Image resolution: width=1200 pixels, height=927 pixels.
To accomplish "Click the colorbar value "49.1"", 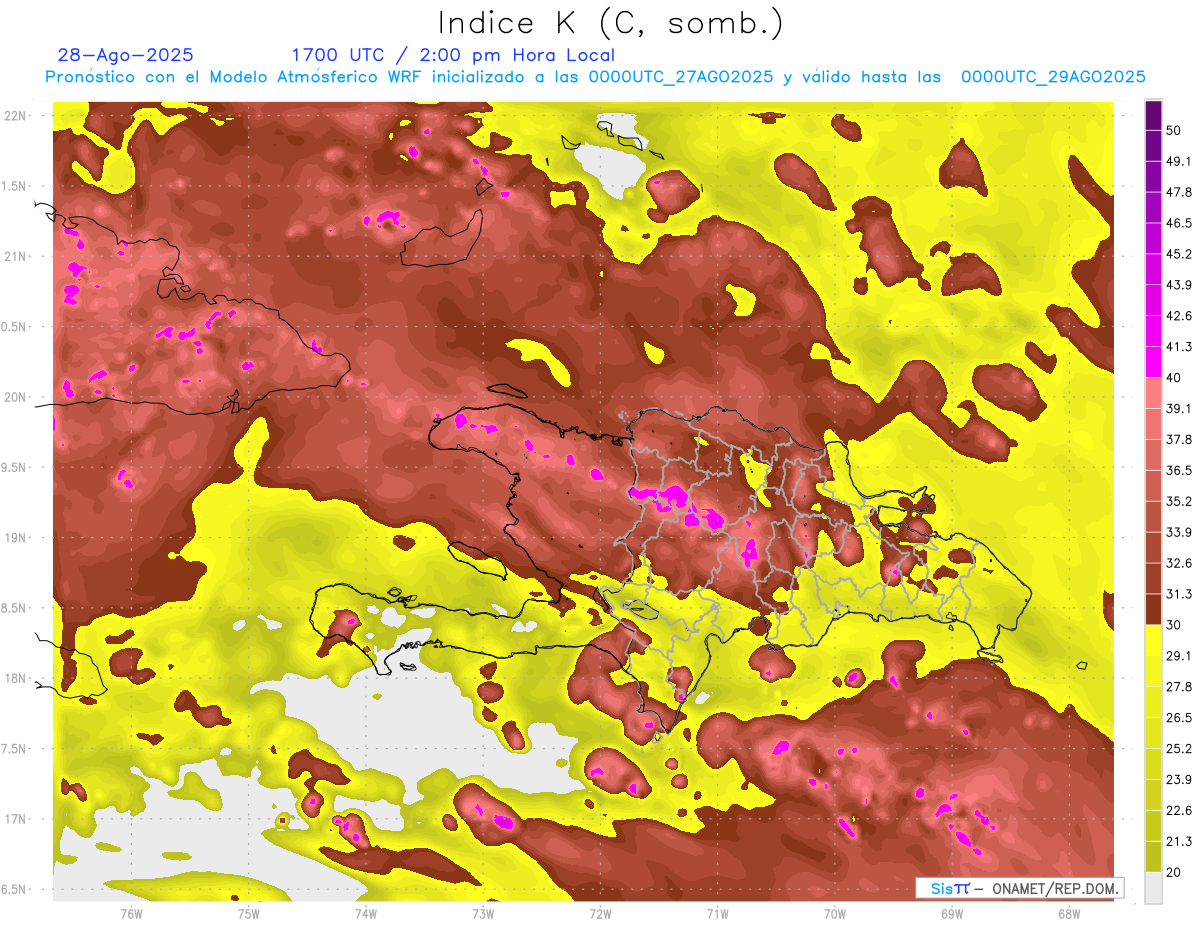I will pyautogui.click(x=1179, y=161).
